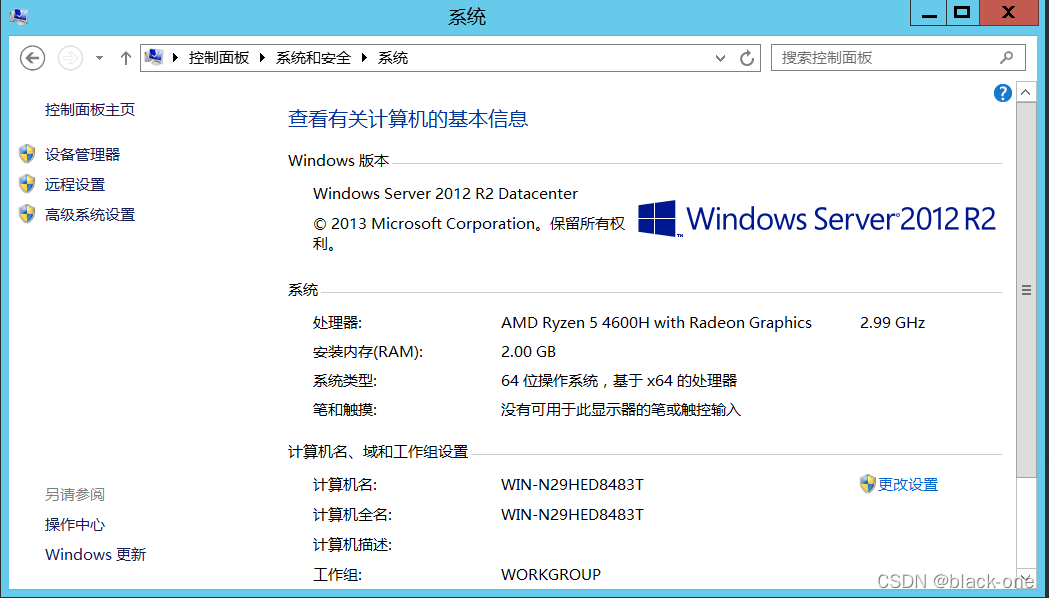Expand the chevron after the computer icon
1049x598 pixels.
pyautogui.click(x=175, y=58)
